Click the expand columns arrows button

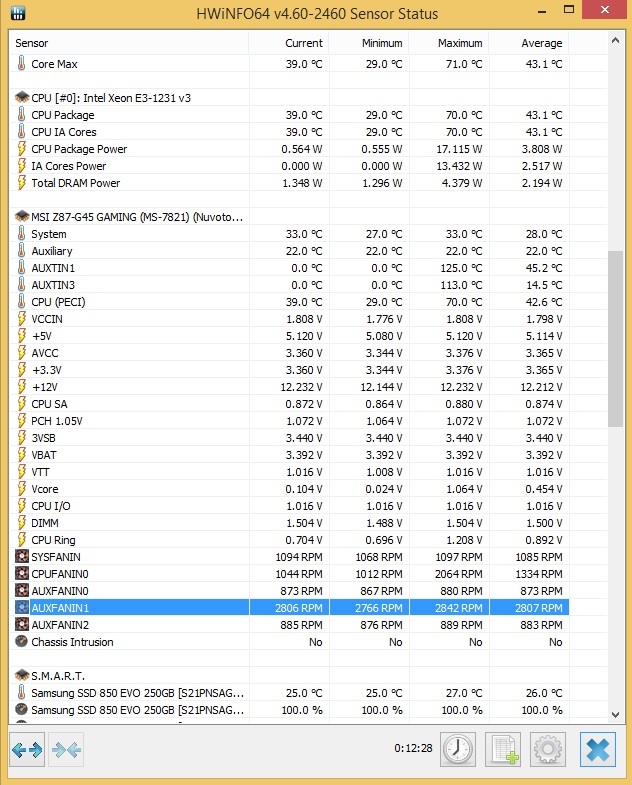27,749
